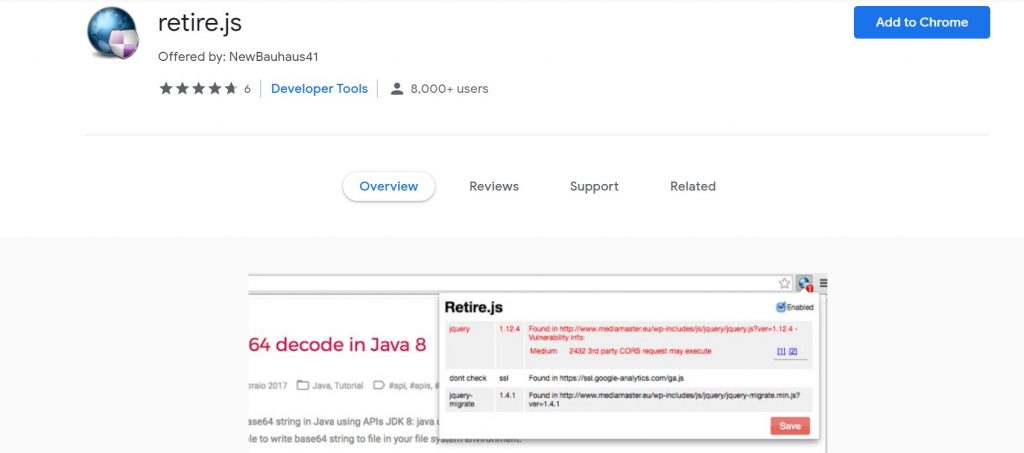Screen dimensions: 1024x453
Task: Click the Medium severity label
Action: tap(543, 351)
